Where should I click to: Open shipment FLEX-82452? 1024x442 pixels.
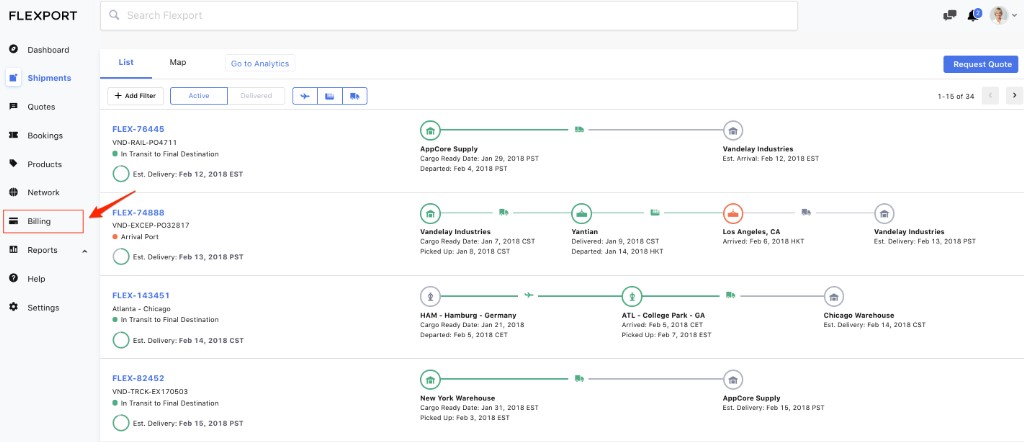click(x=138, y=378)
